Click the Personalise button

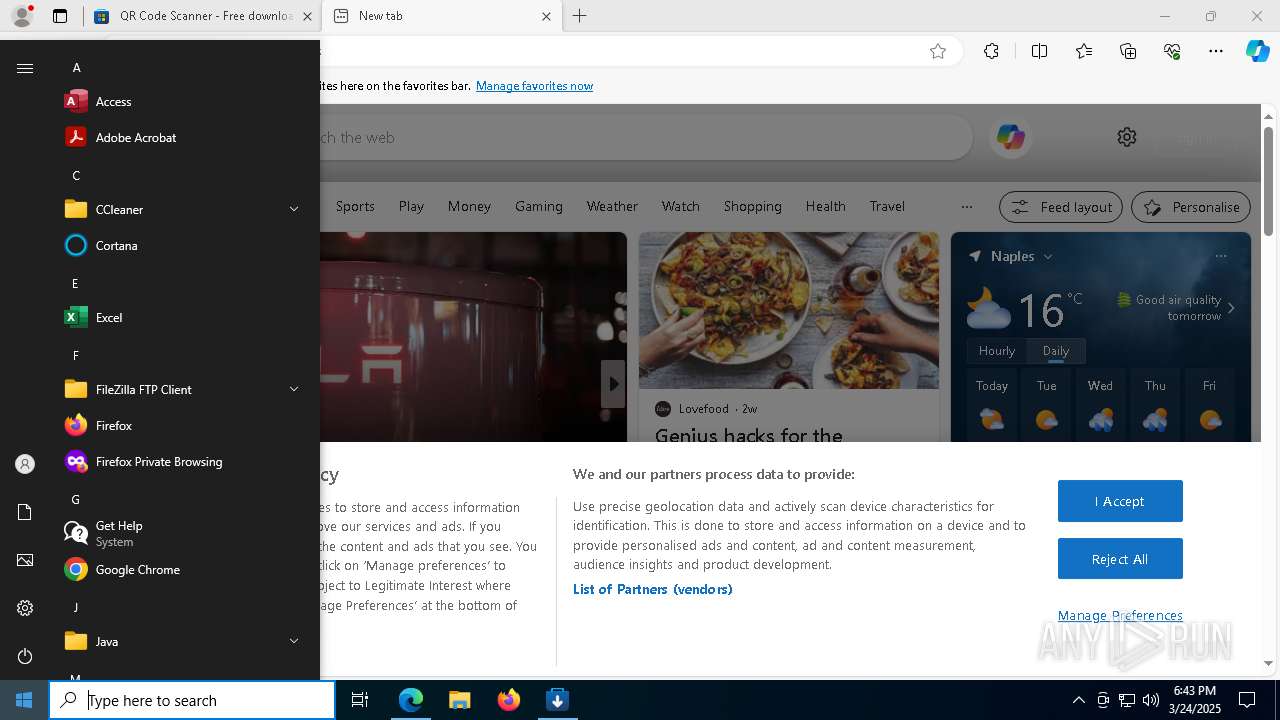[x=1191, y=207]
